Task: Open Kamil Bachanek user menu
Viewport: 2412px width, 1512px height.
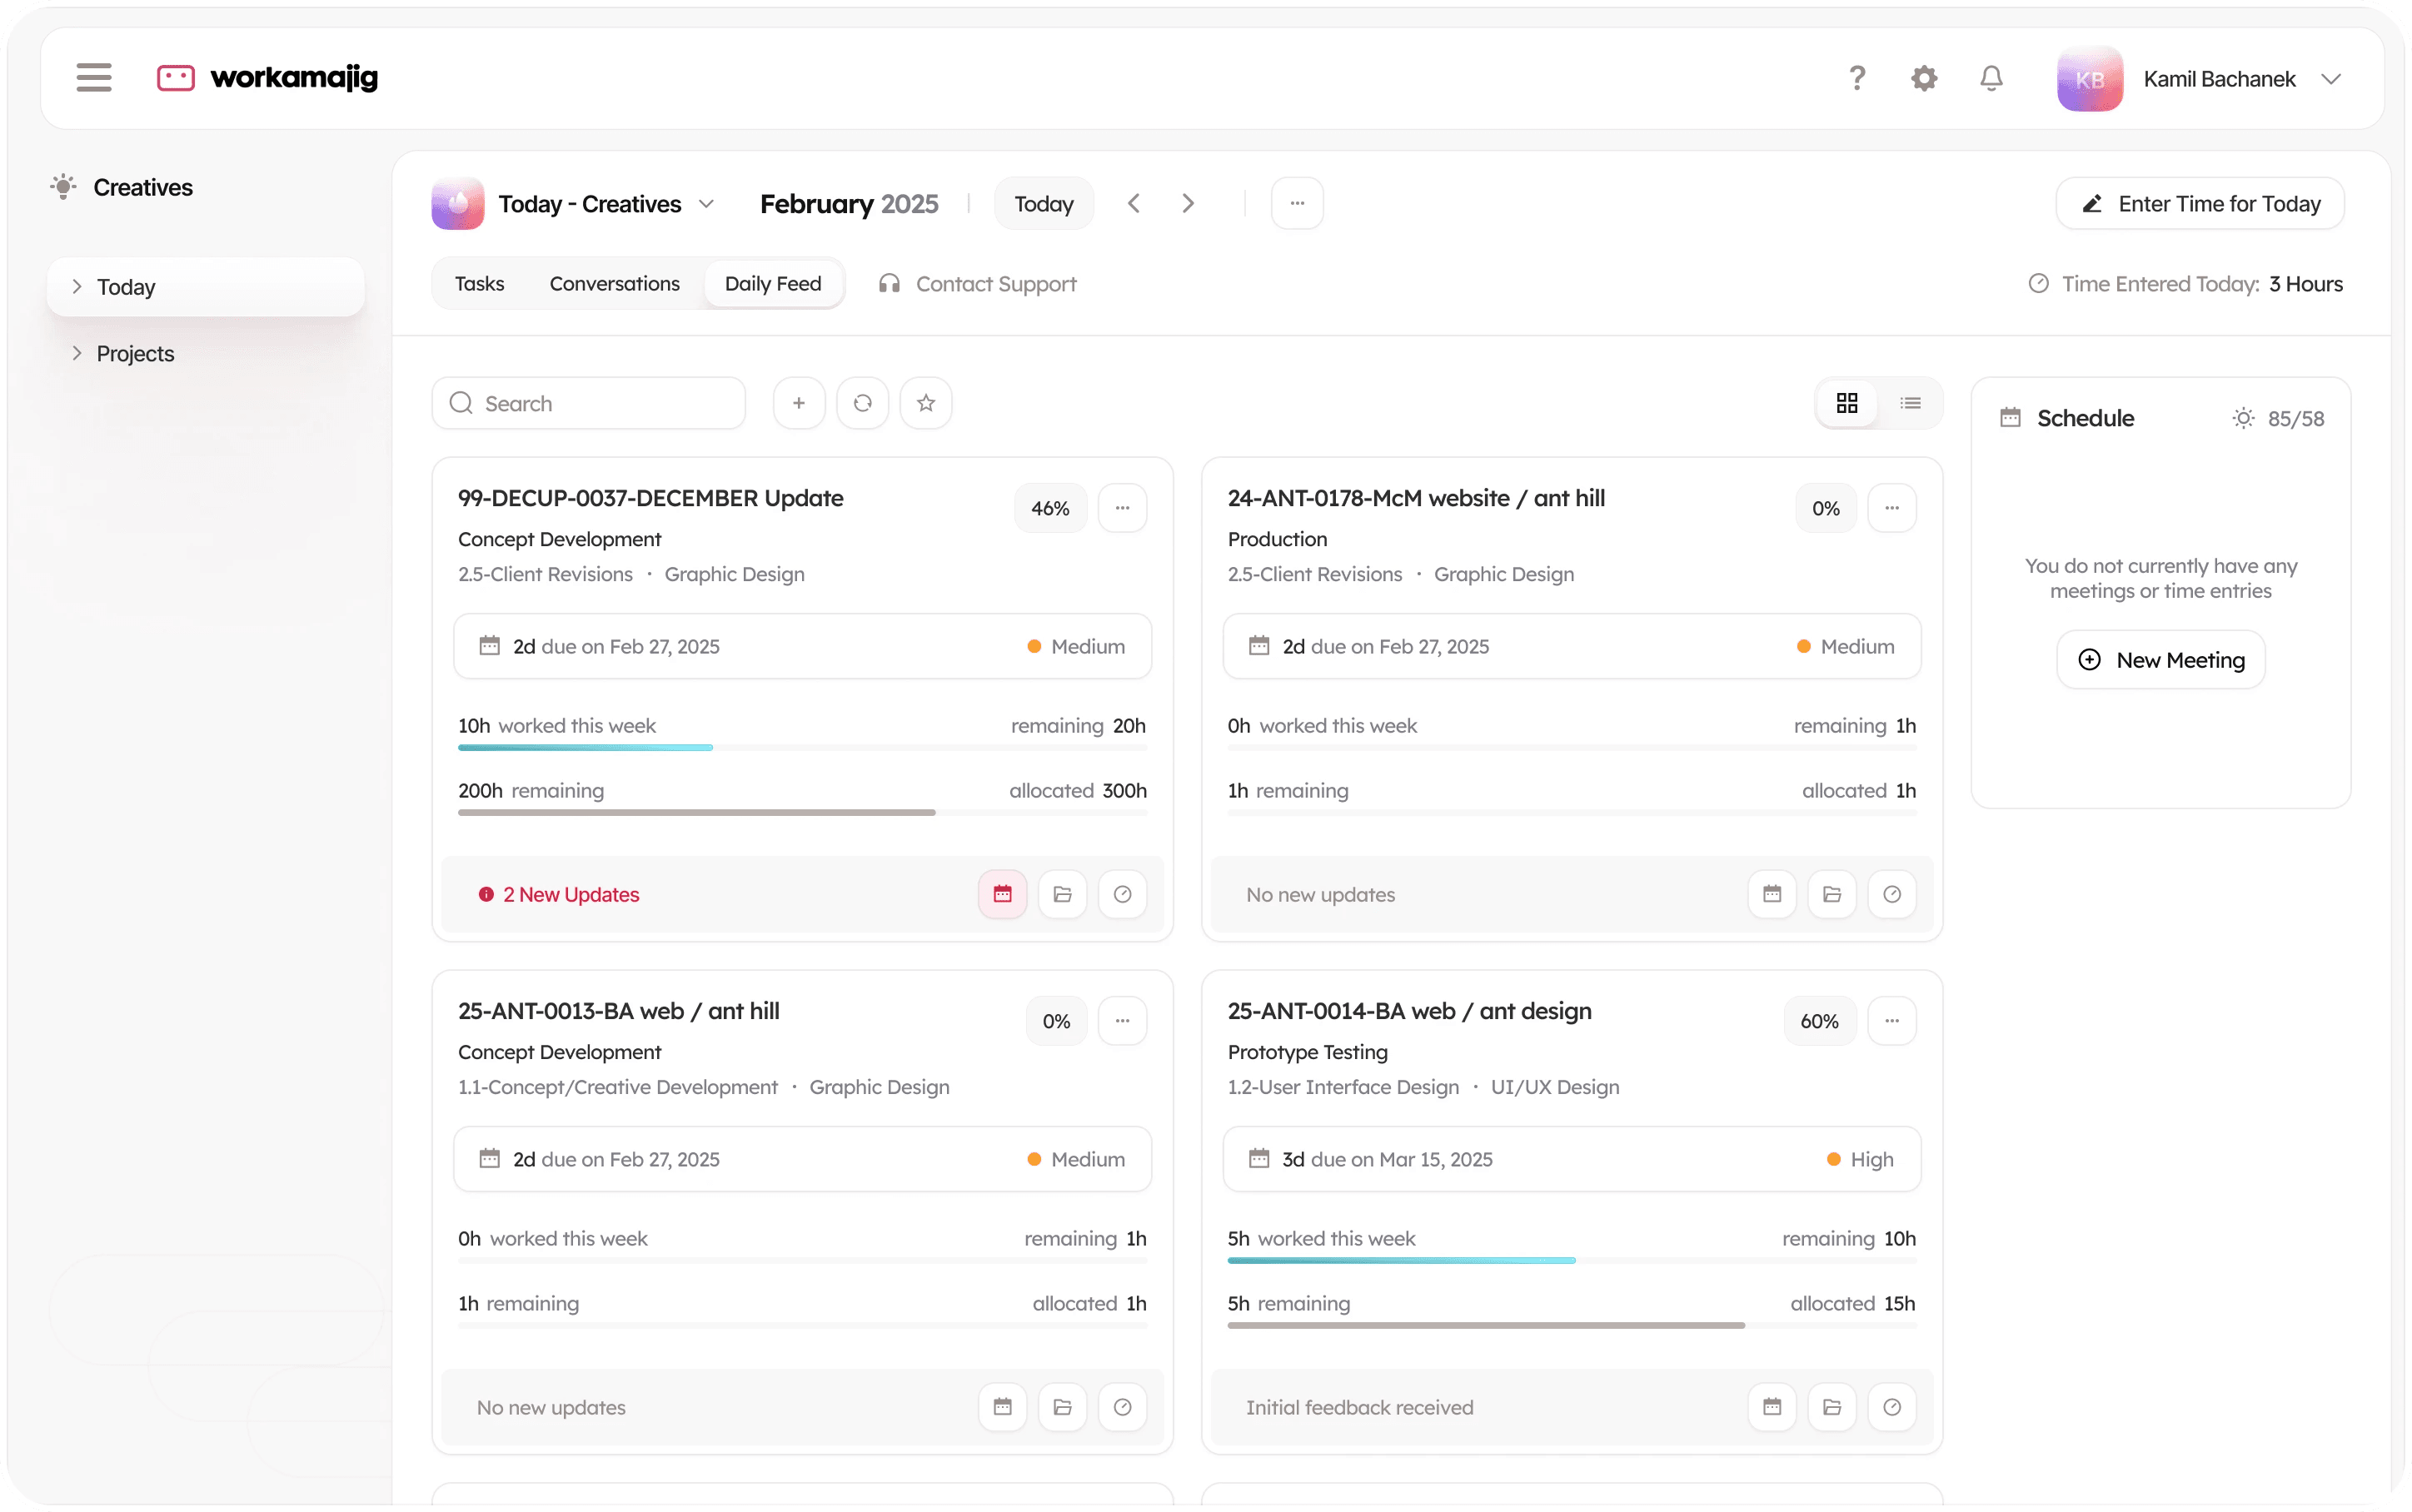Action: tap(2199, 79)
